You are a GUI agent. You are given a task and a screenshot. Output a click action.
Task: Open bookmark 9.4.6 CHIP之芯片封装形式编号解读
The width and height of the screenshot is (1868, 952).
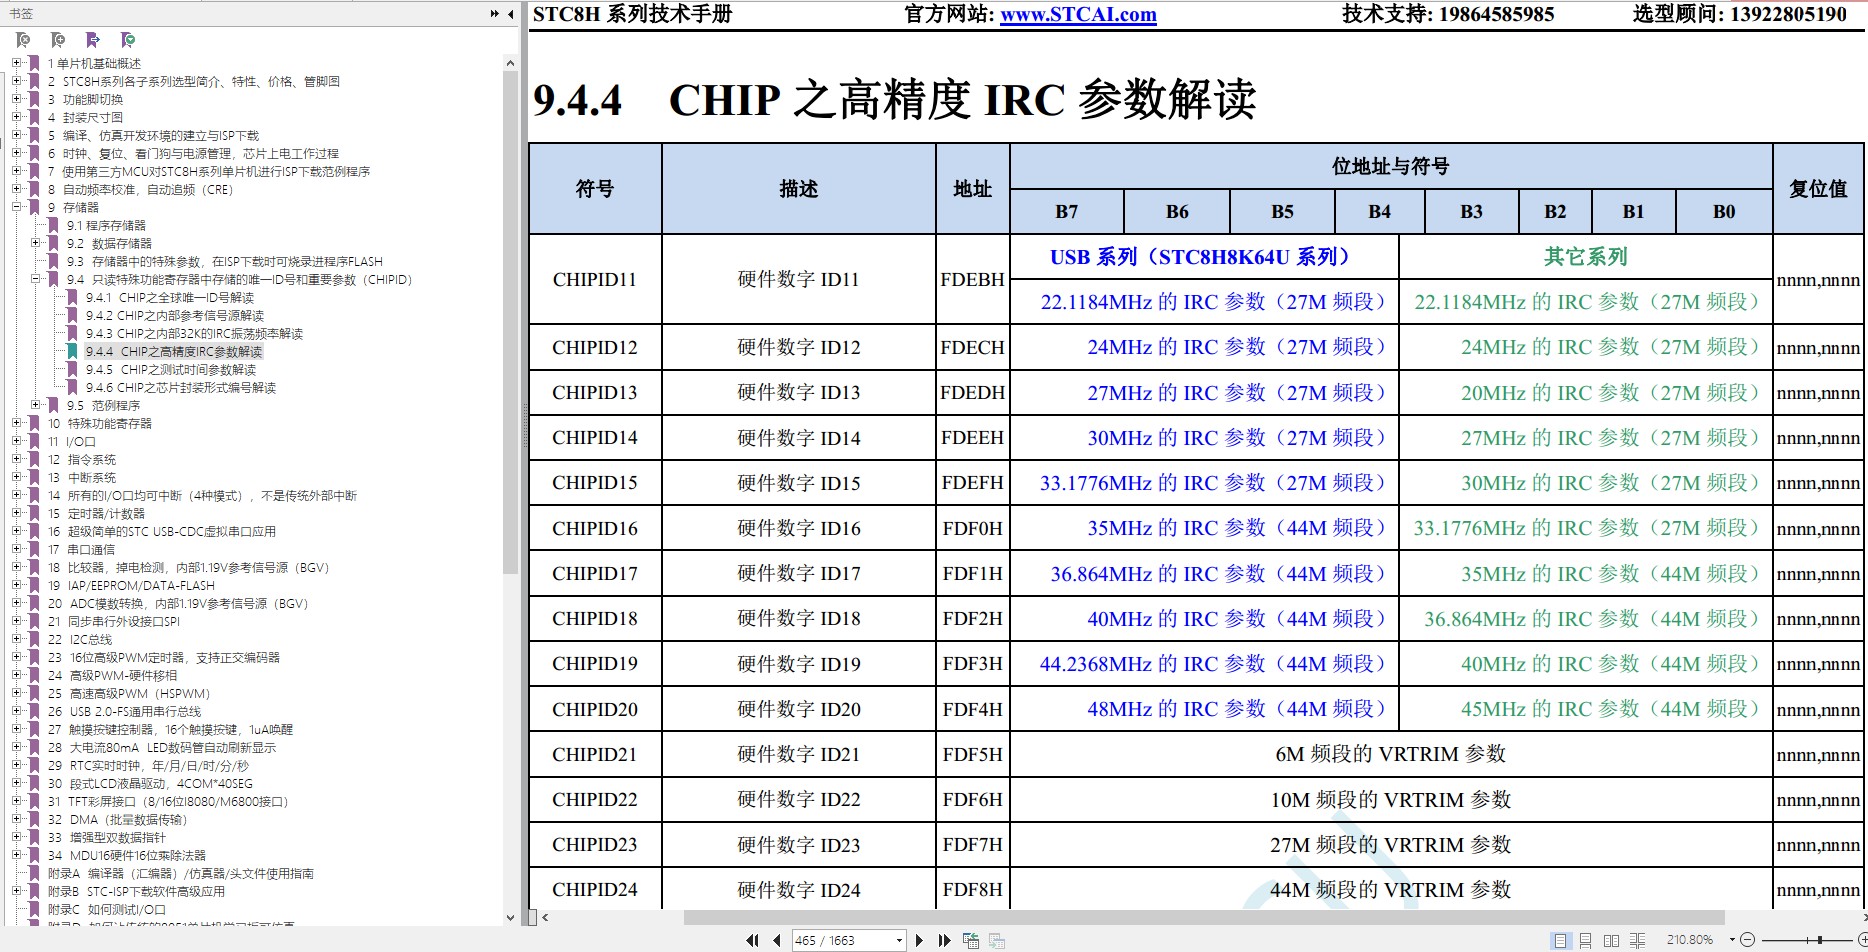(180, 387)
